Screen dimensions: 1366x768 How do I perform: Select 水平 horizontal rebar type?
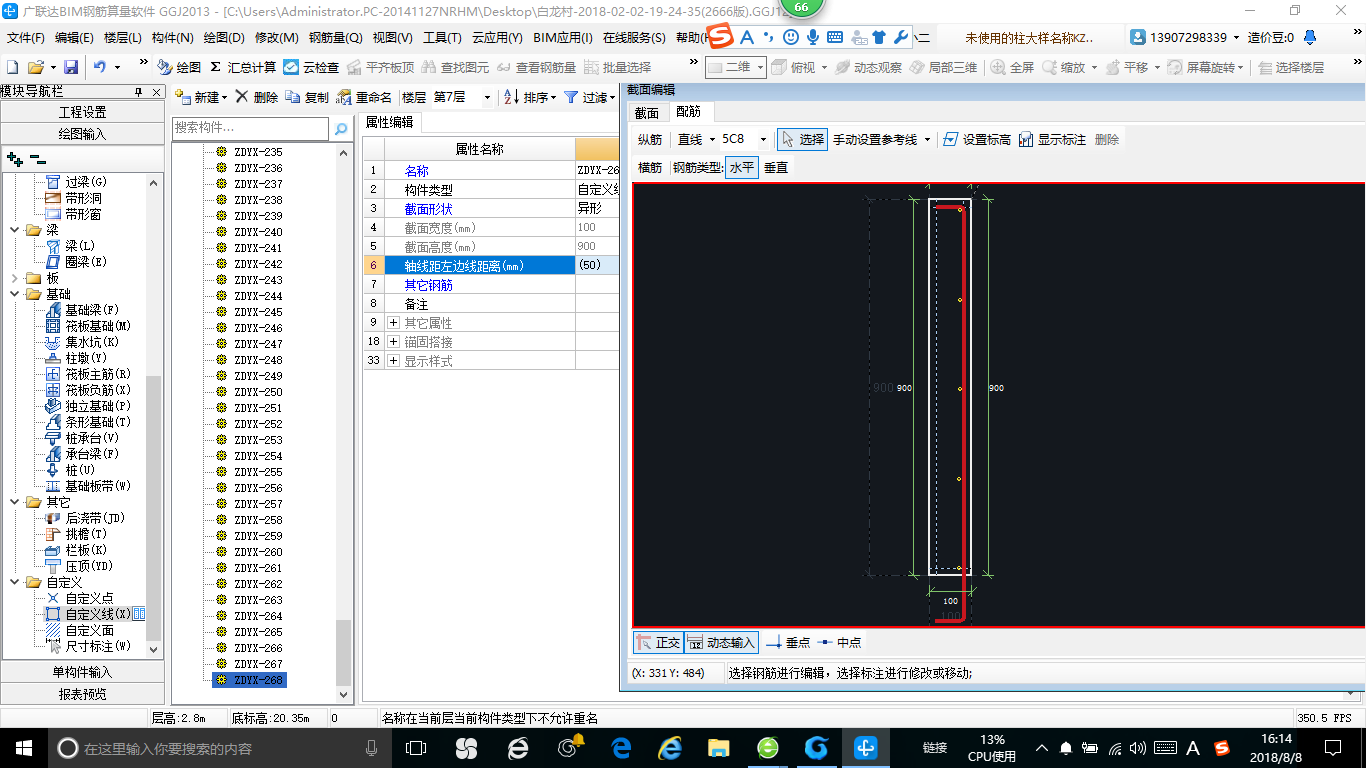pos(741,167)
